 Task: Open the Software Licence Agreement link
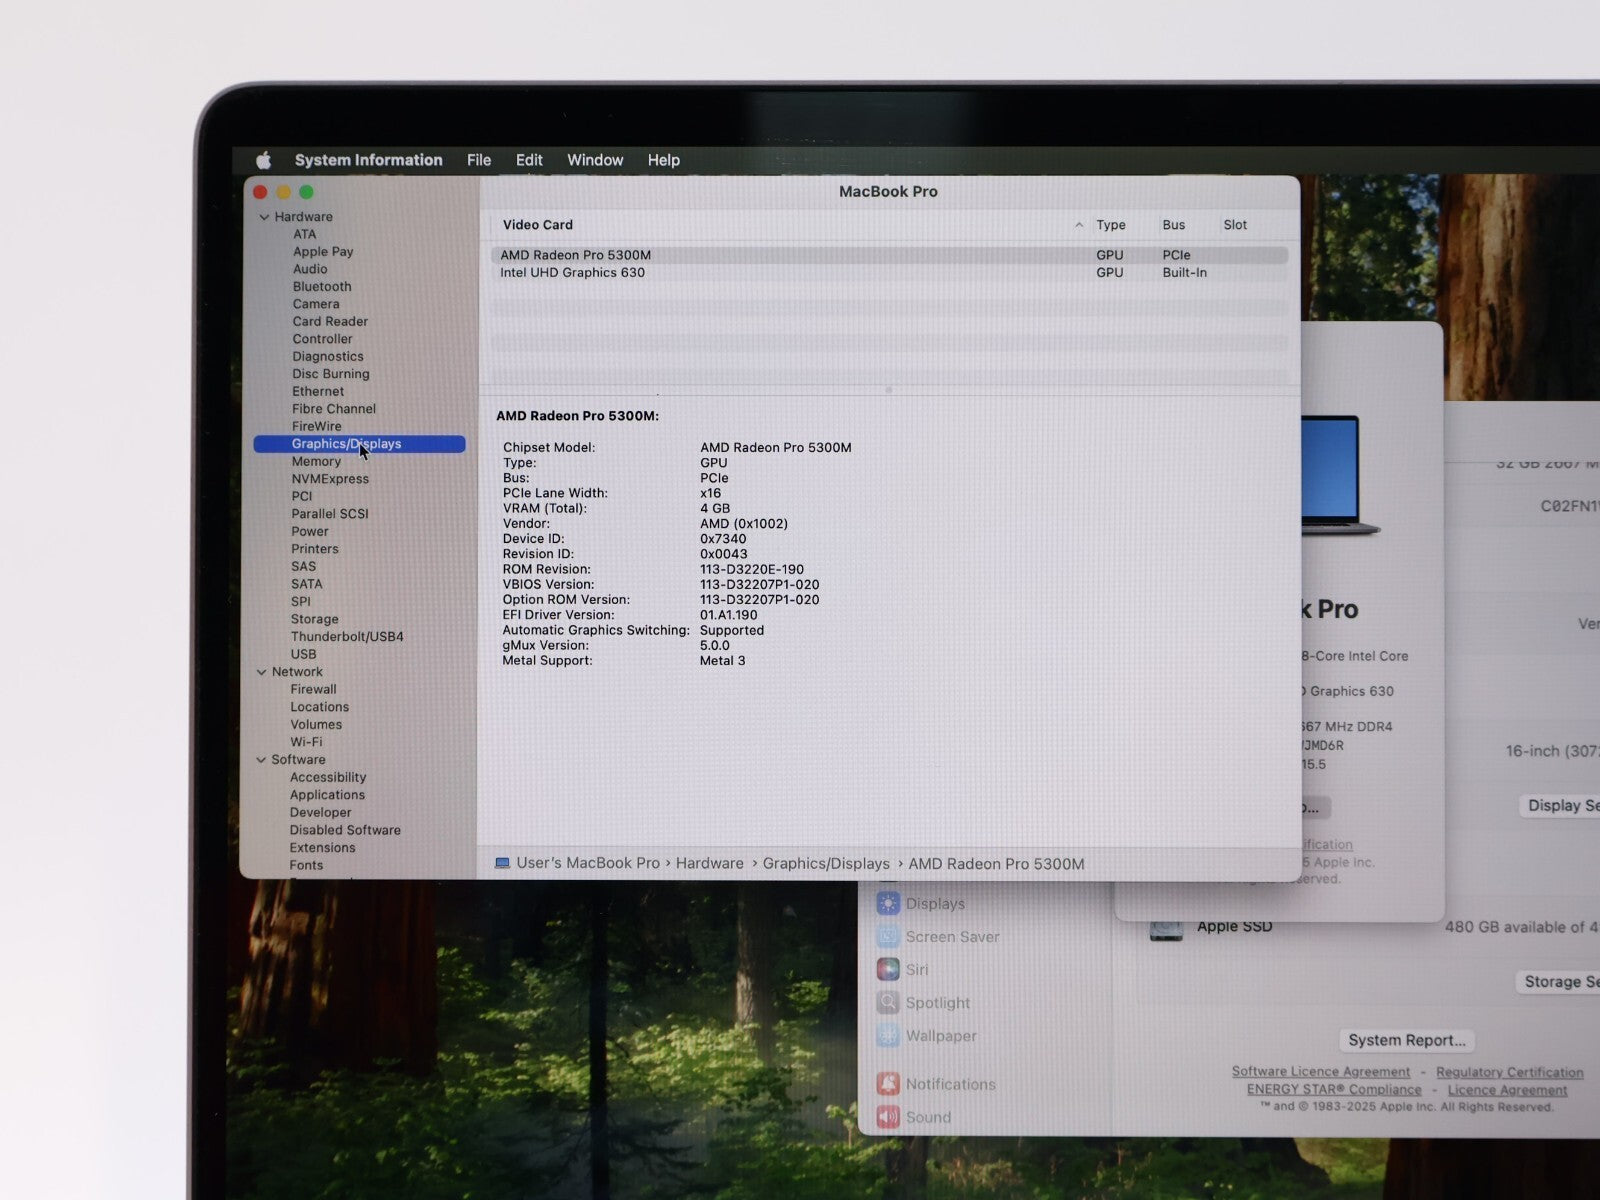tap(1320, 1072)
